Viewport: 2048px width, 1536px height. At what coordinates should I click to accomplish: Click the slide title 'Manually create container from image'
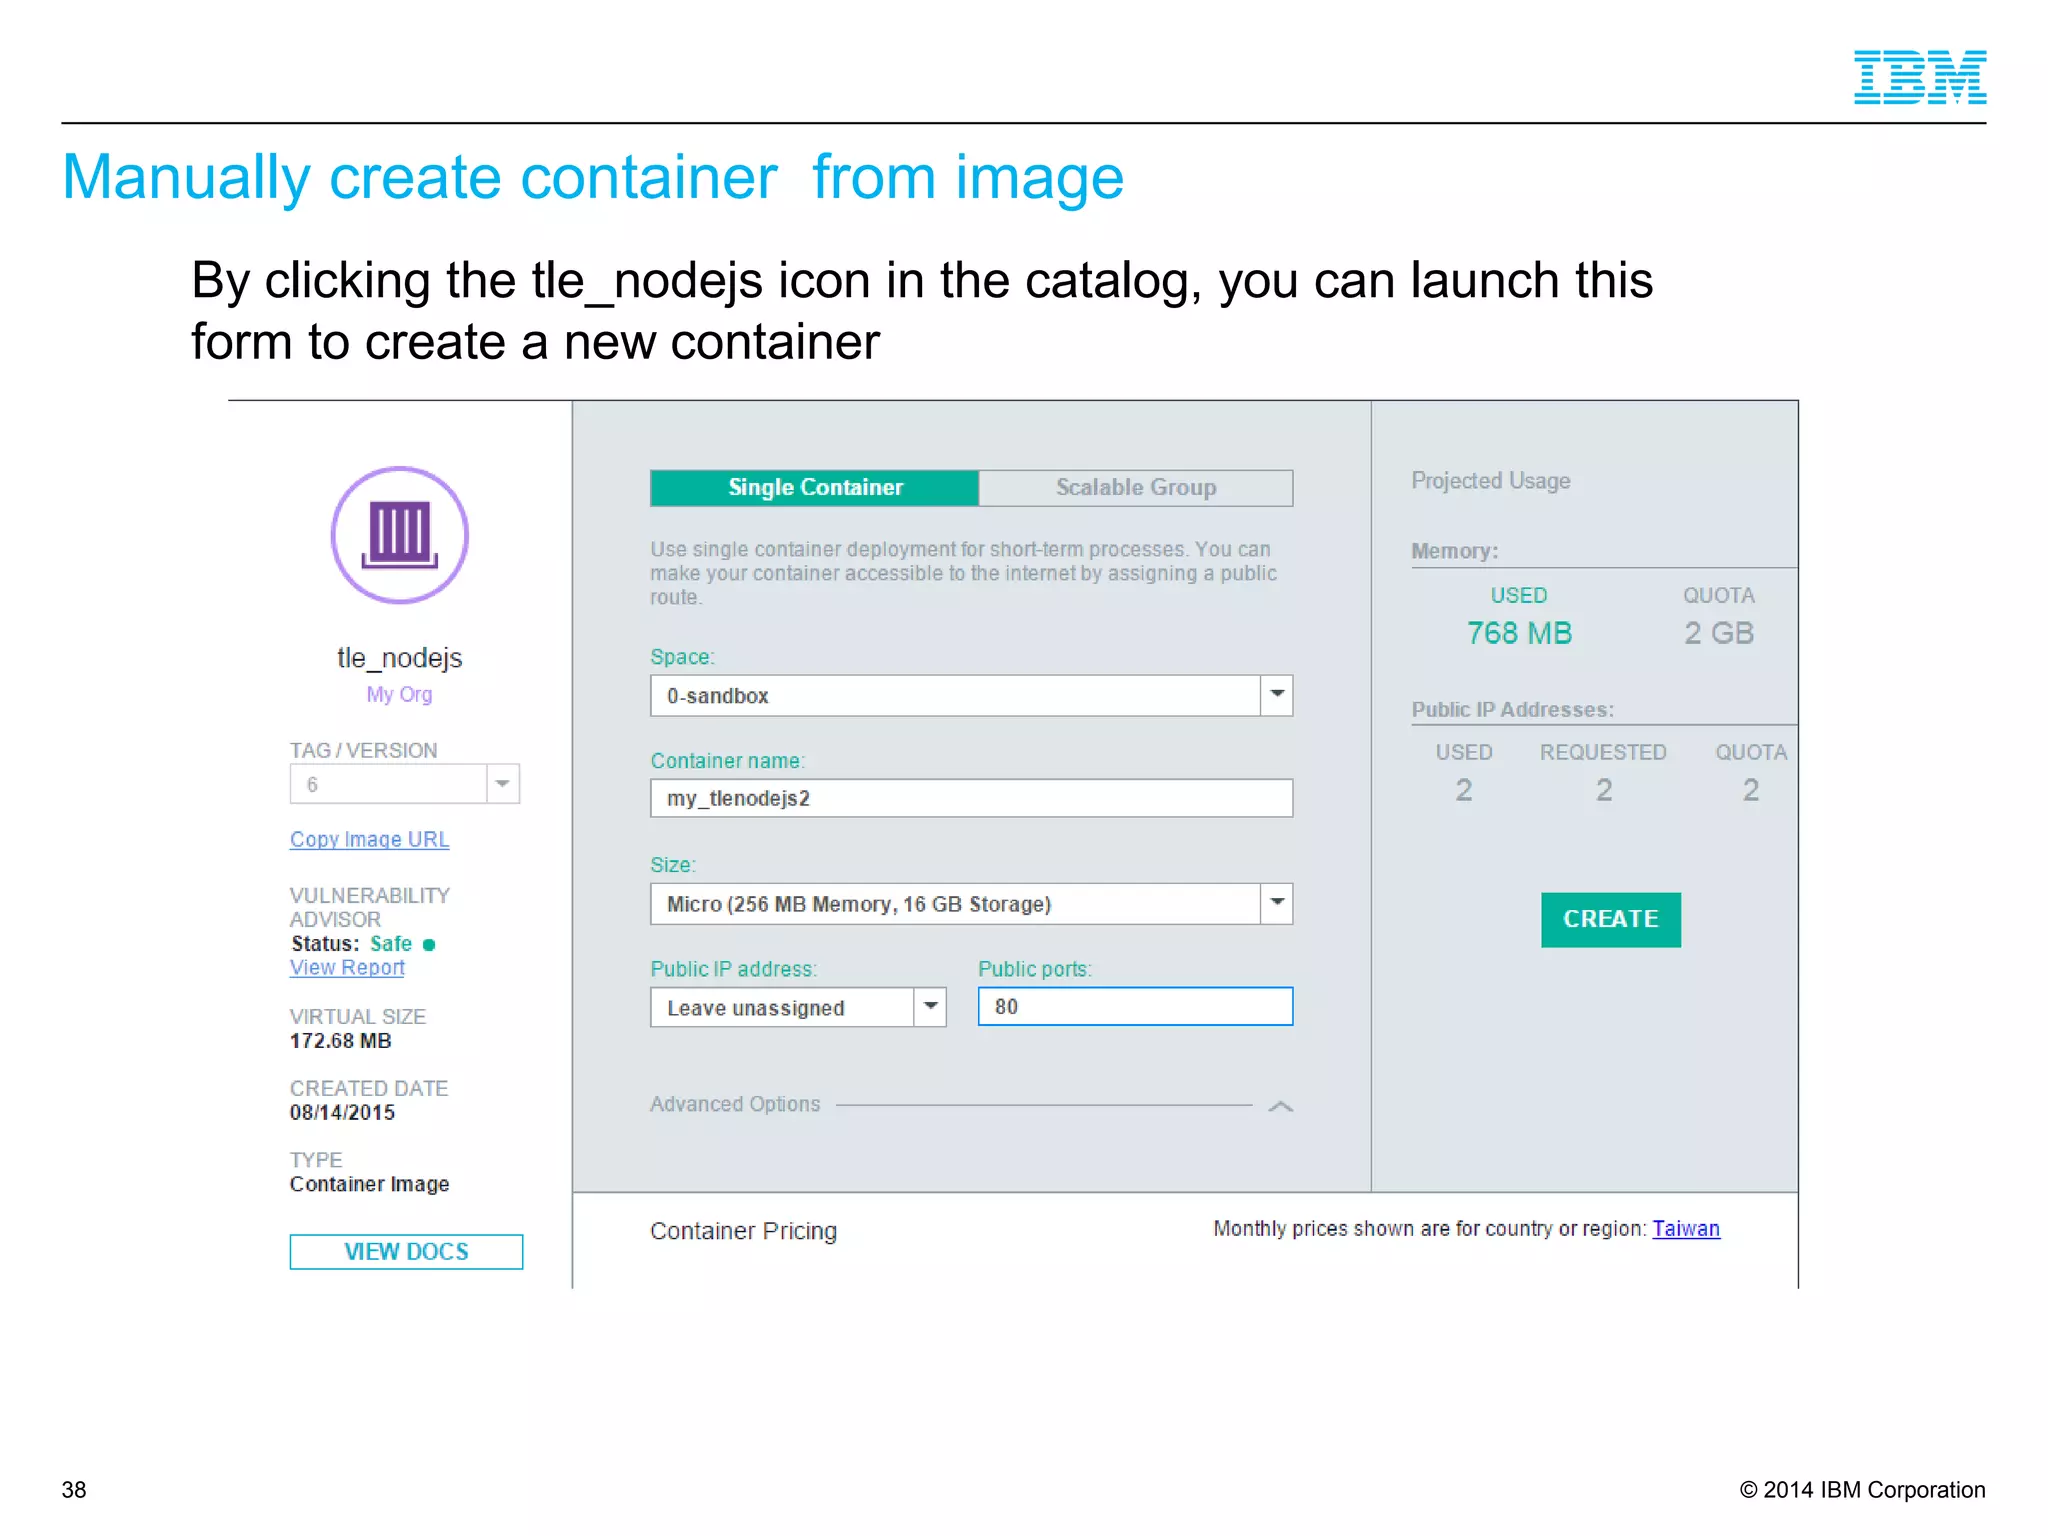click(x=593, y=178)
